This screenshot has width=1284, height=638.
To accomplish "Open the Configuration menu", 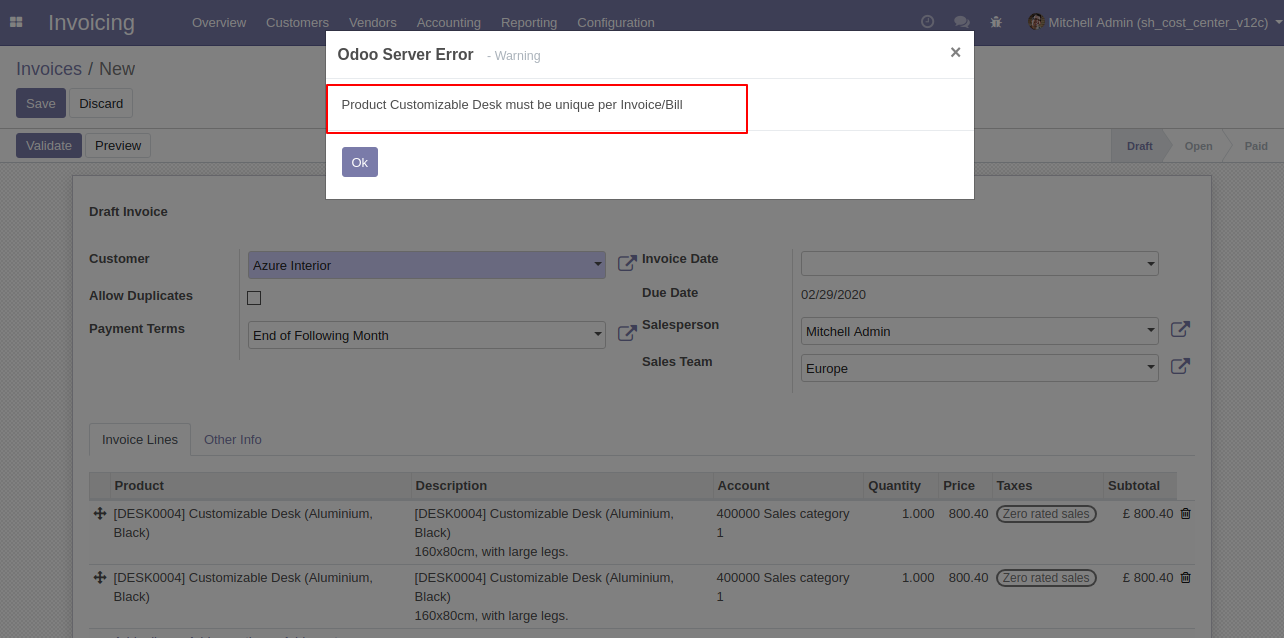I will tap(616, 22).
